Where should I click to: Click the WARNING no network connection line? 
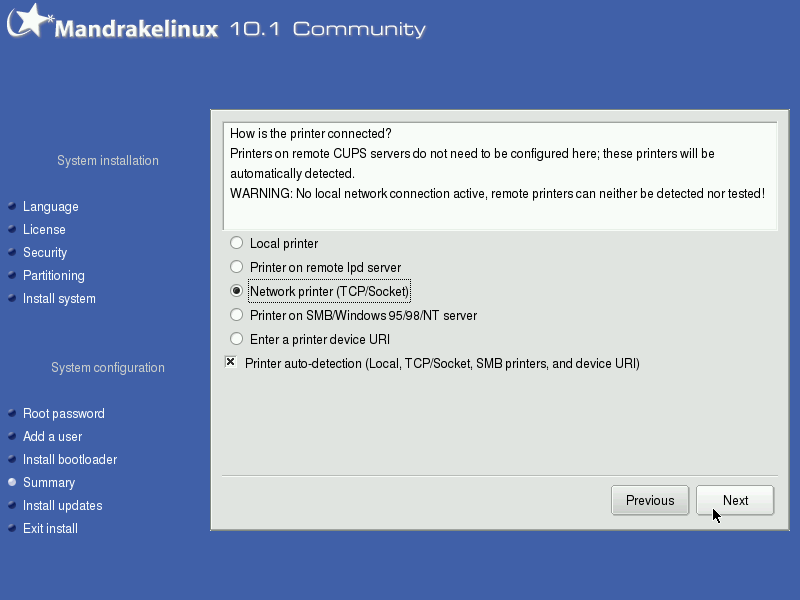pyautogui.click(x=497, y=193)
